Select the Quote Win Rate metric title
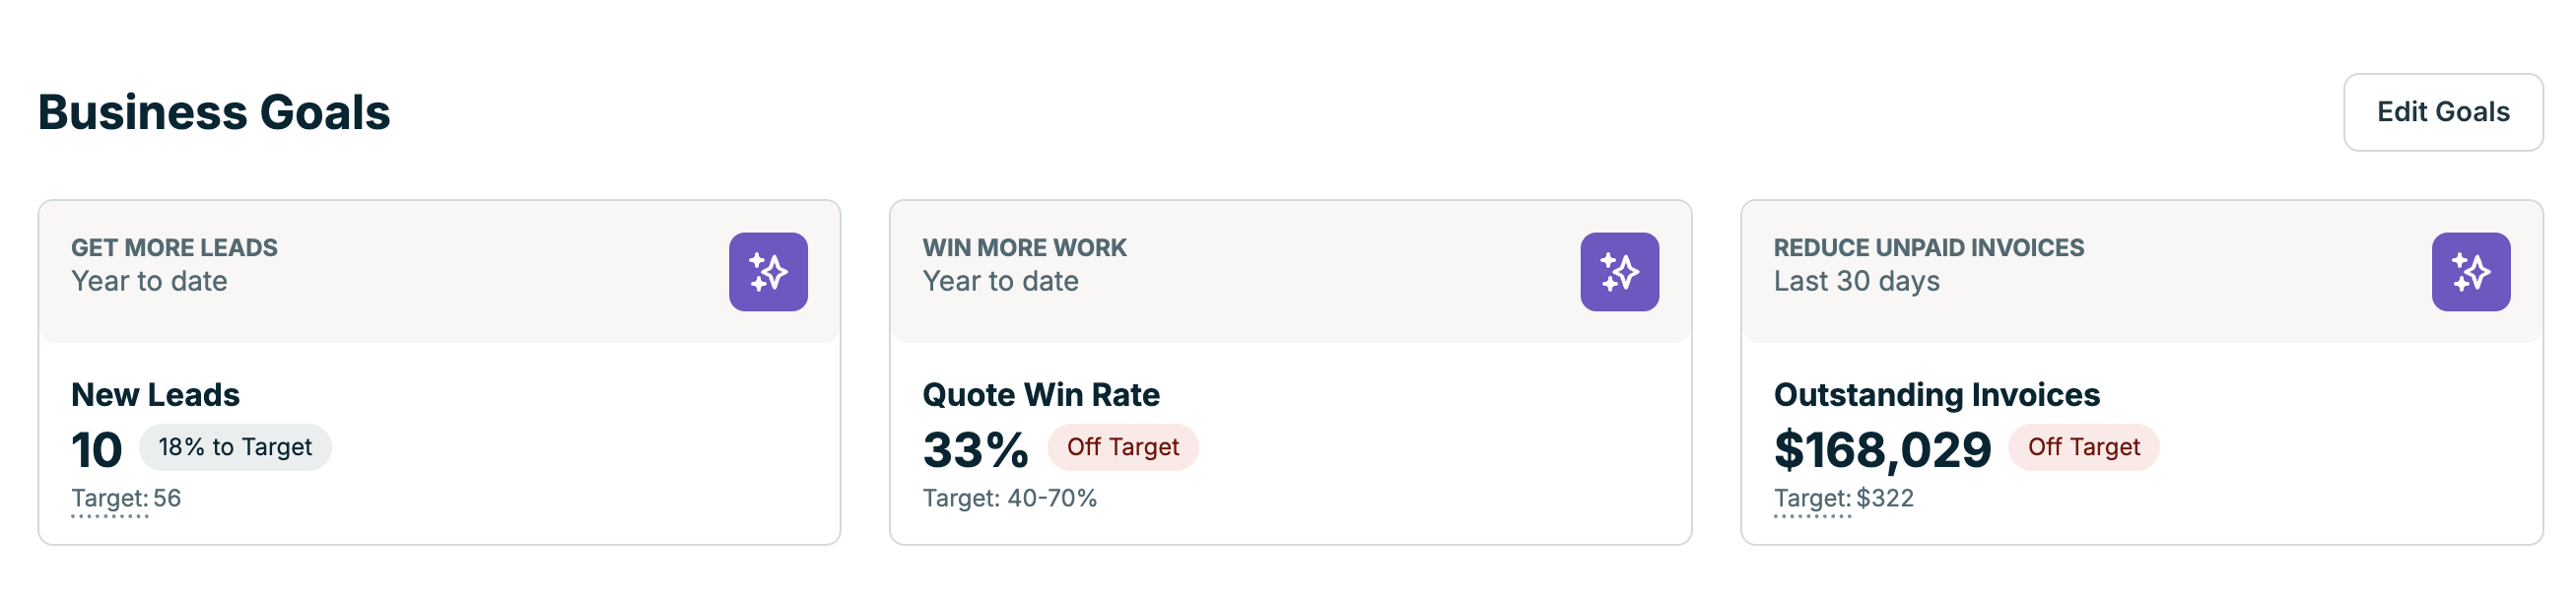This screenshot has height=603, width=2576. coord(1040,395)
